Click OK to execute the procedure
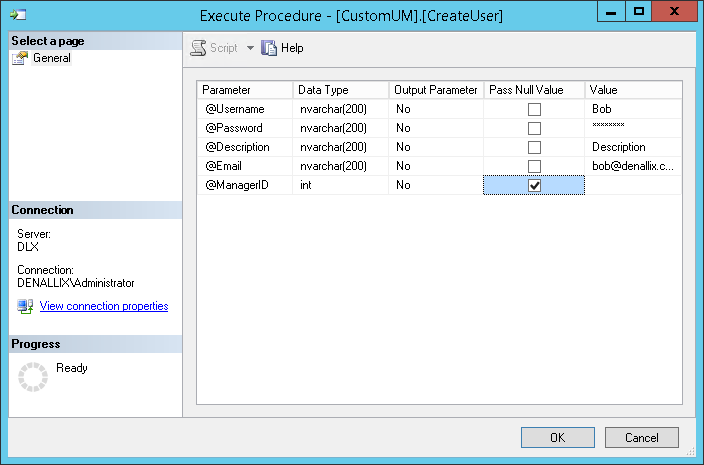 557,438
